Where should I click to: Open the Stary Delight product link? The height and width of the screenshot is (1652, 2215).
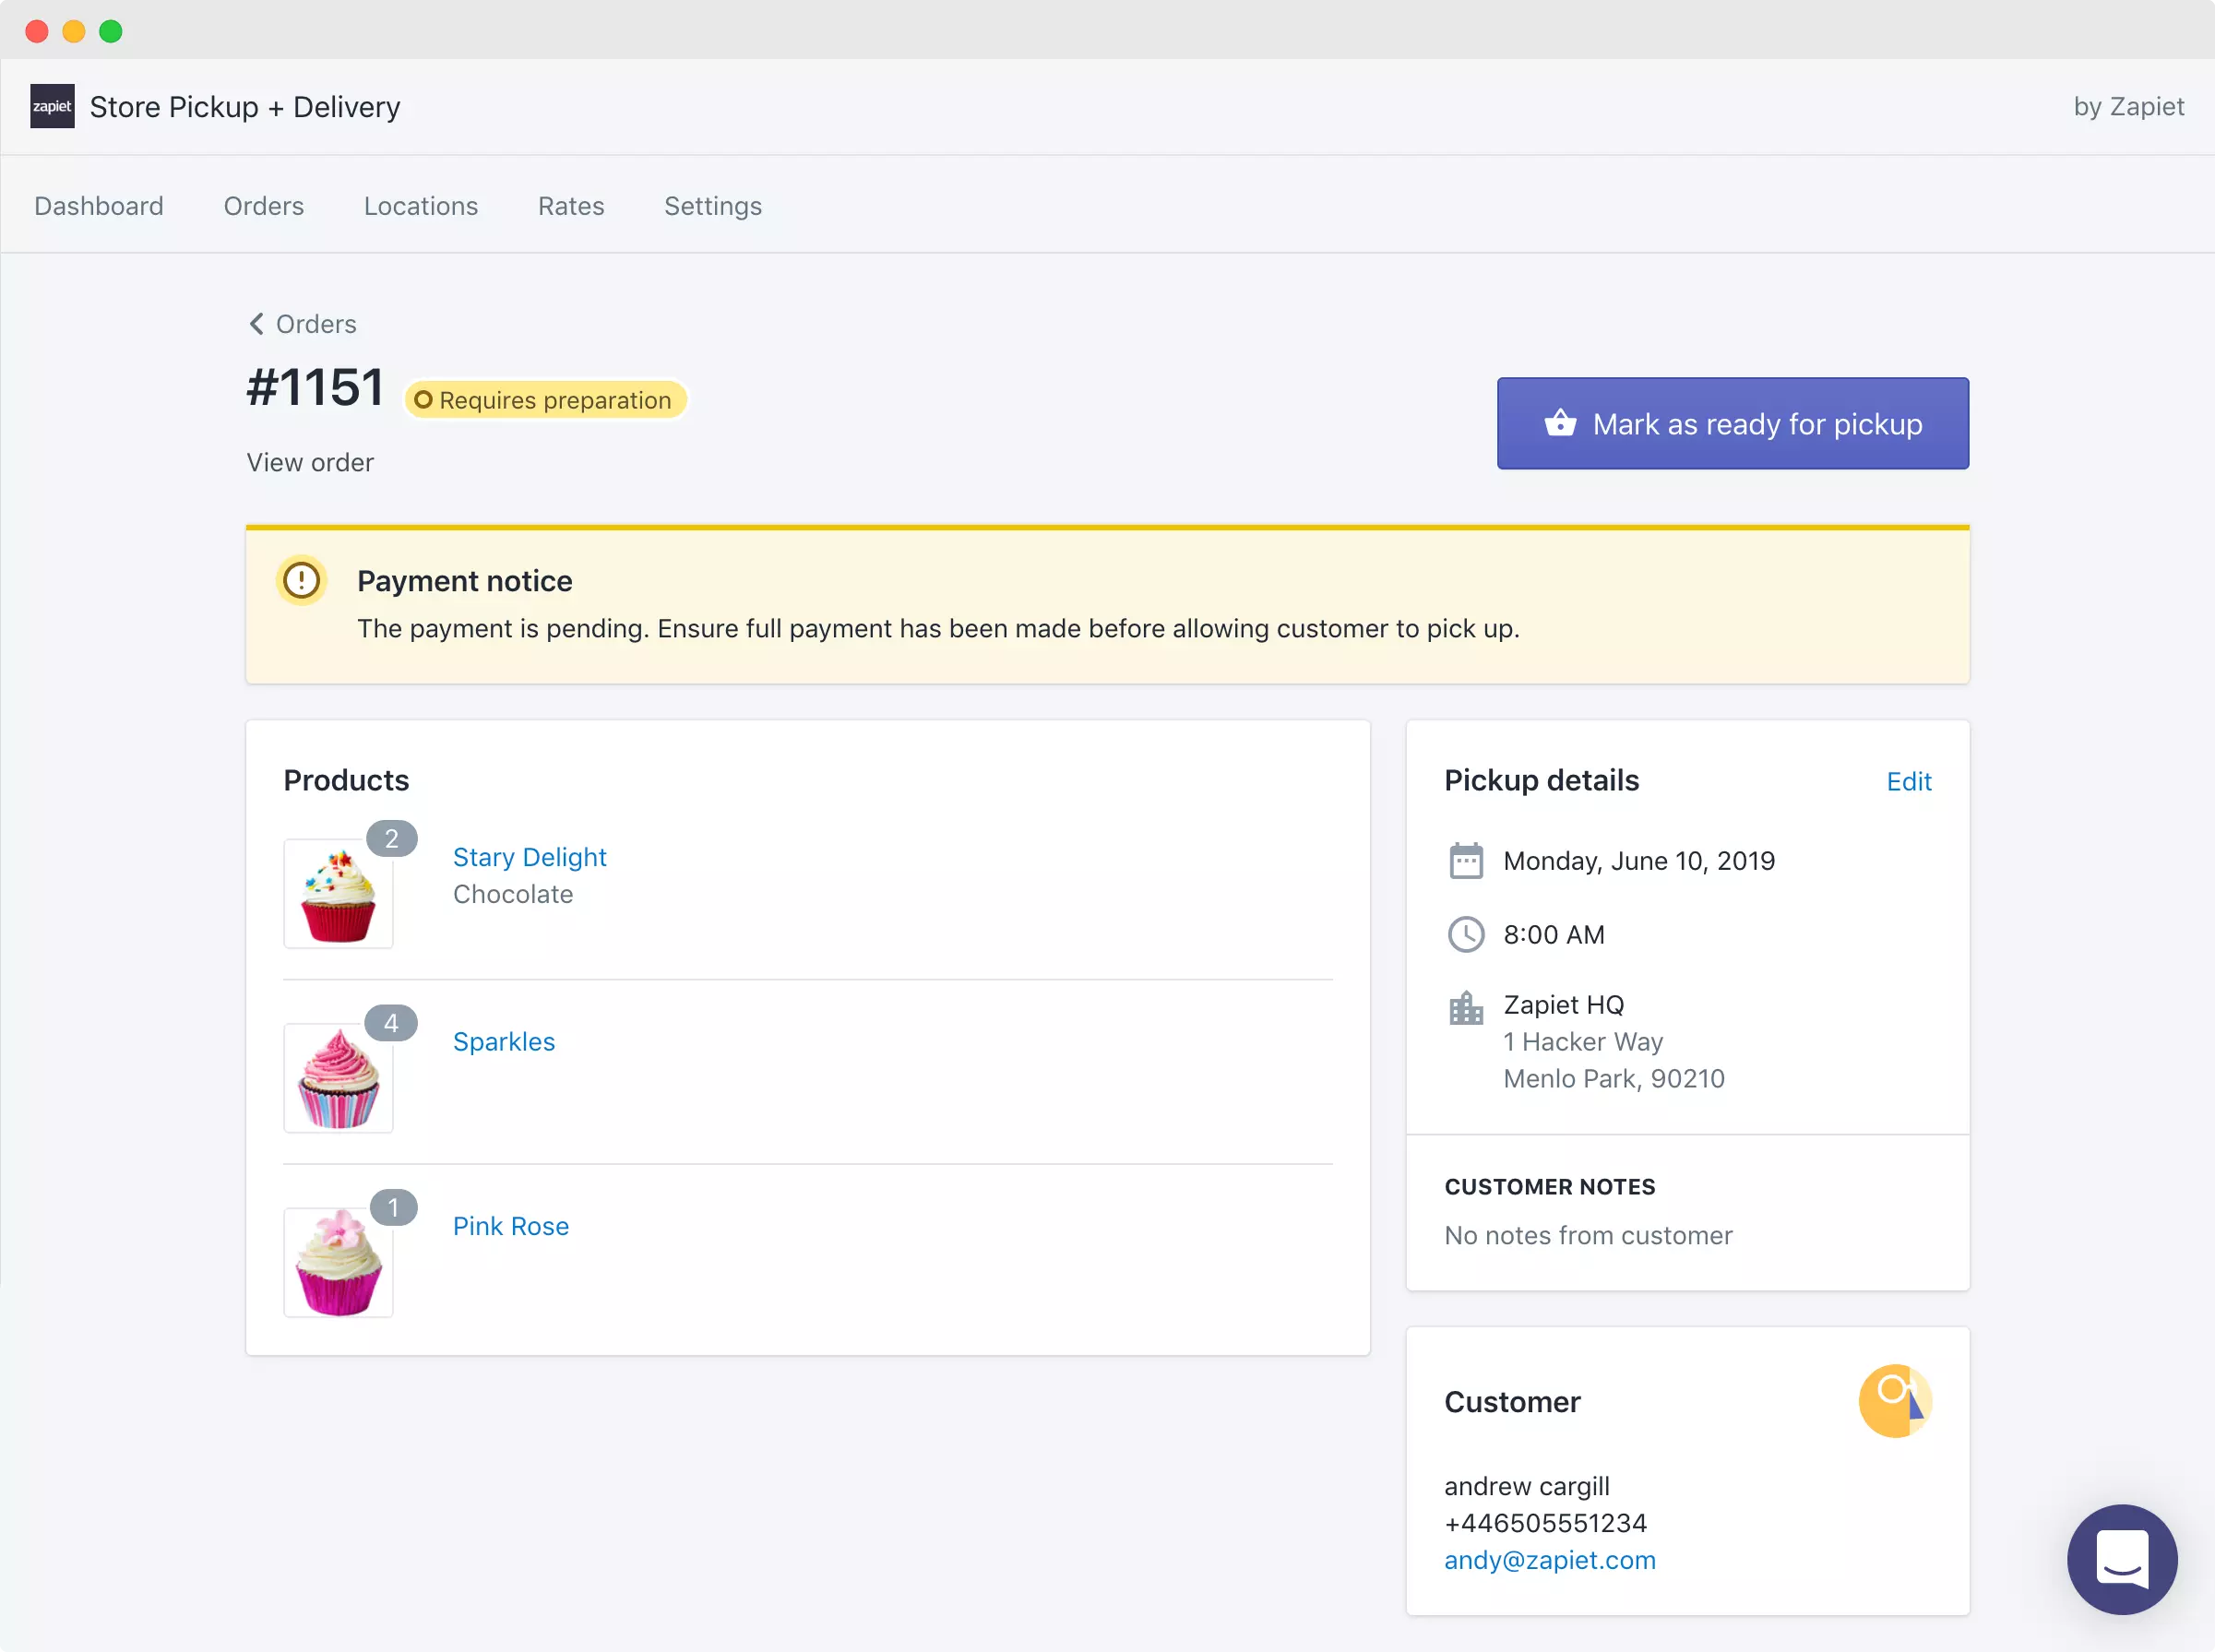coord(529,857)
